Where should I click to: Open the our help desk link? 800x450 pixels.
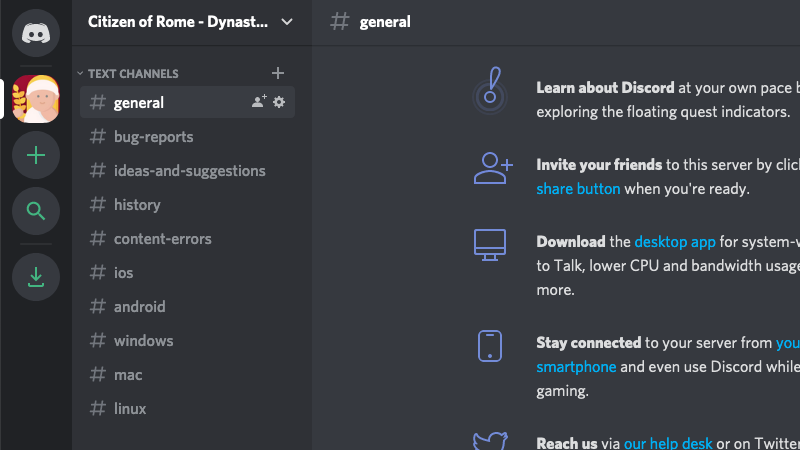668,443
